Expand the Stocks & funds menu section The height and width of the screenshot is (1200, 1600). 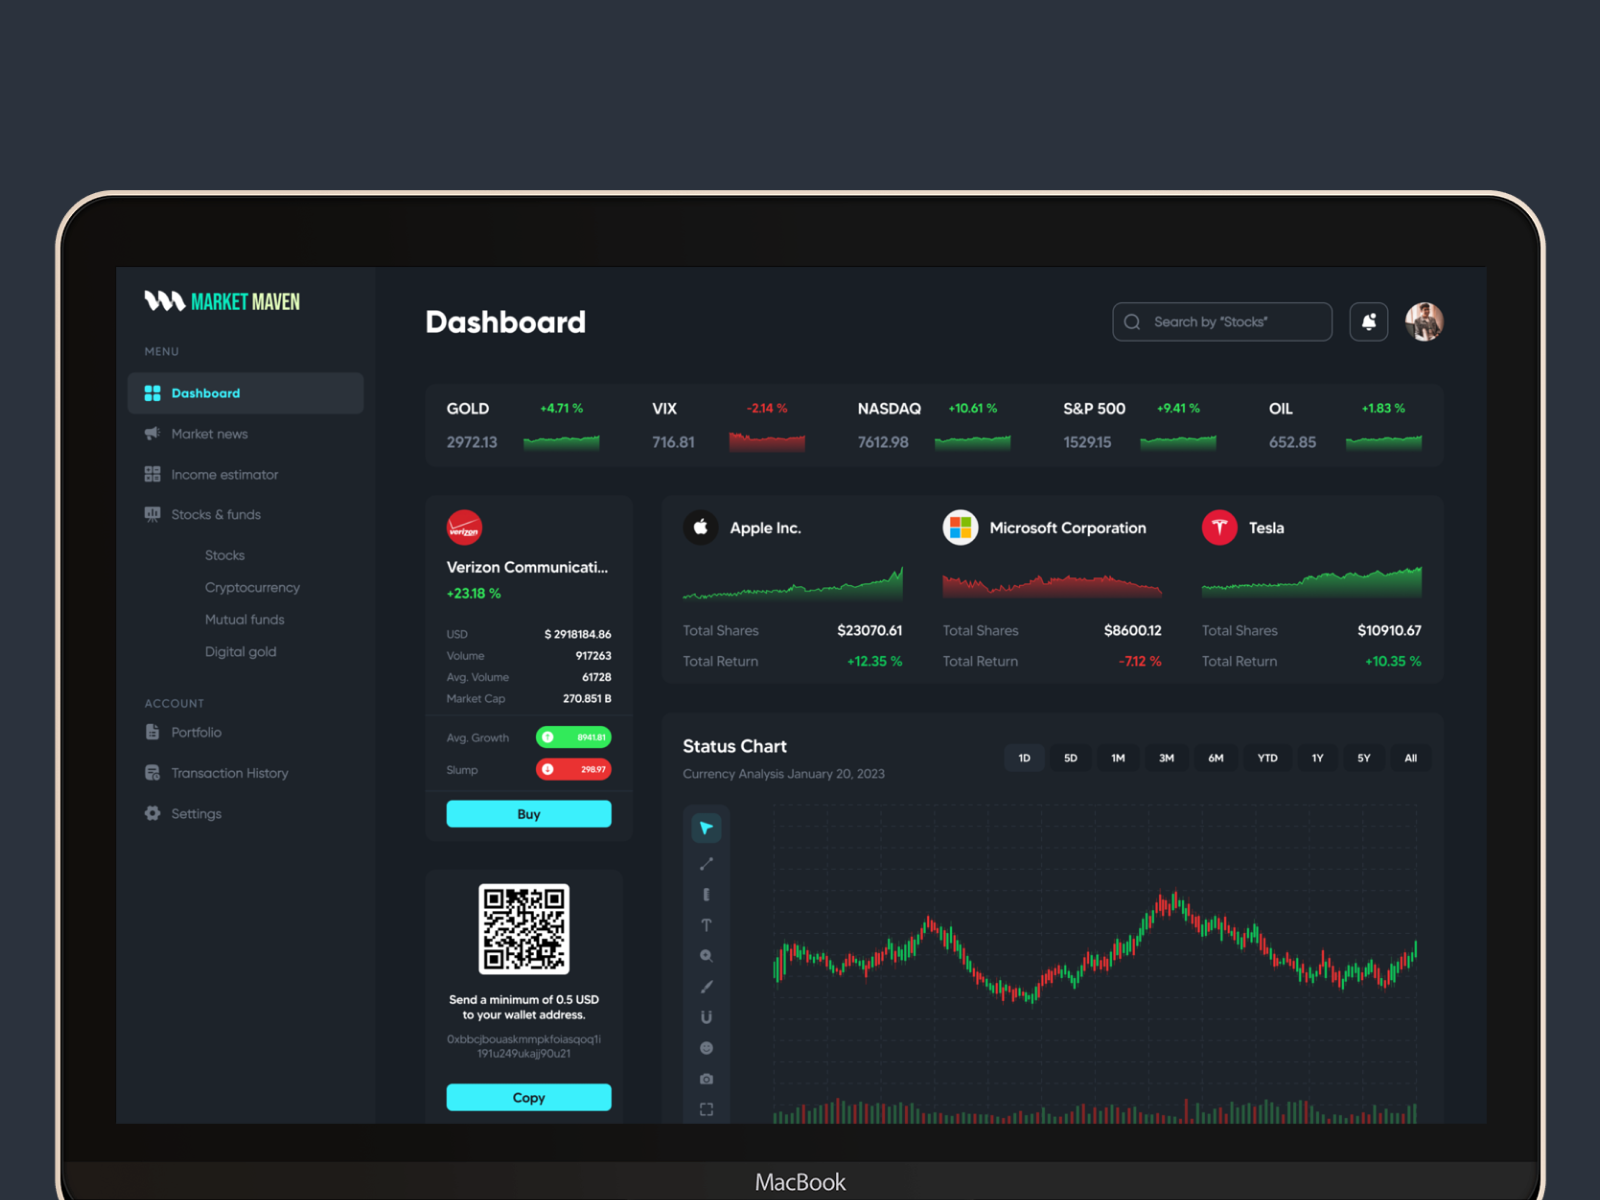pyautogui.click(x=216, y=514)
